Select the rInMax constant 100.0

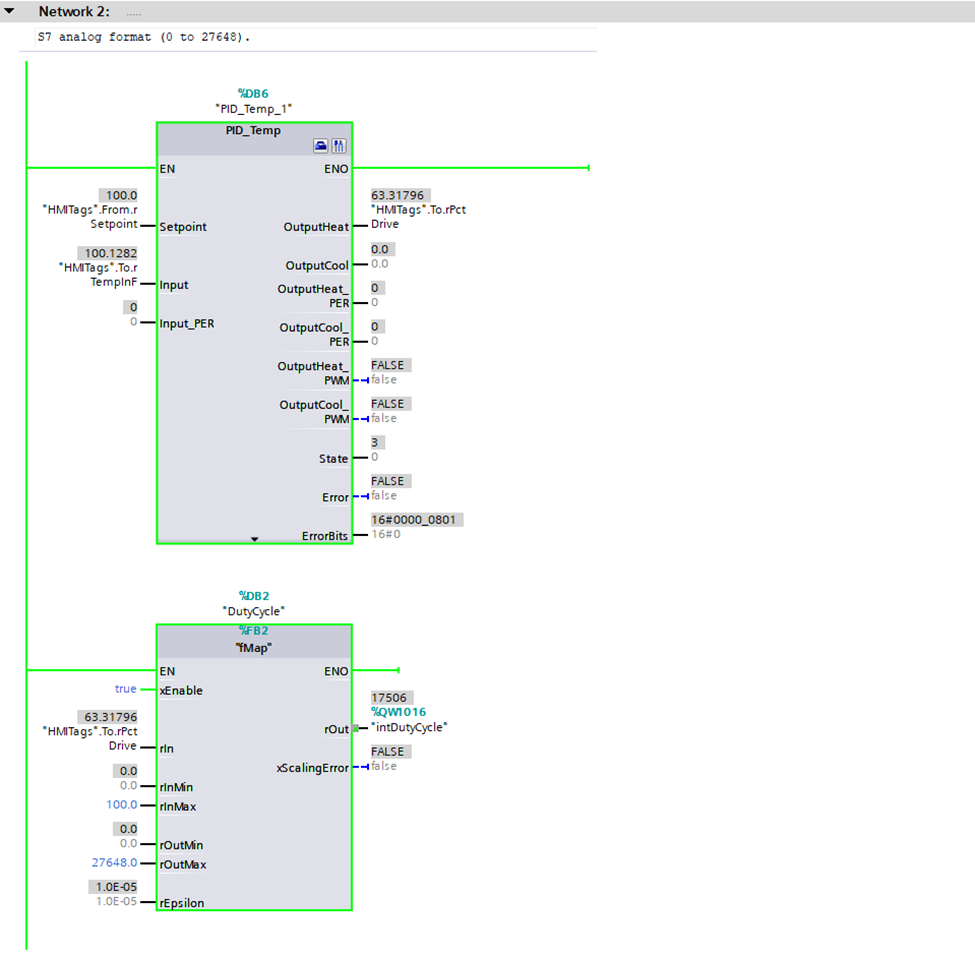click(x=122, y=805)
